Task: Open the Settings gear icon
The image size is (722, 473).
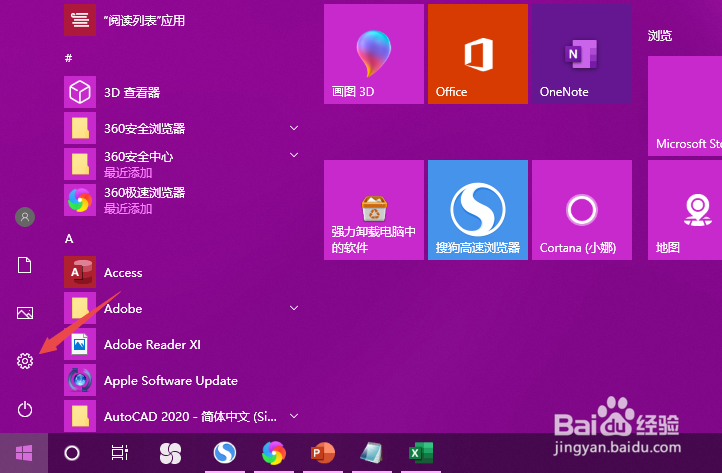Action: (x=25, y=361)
